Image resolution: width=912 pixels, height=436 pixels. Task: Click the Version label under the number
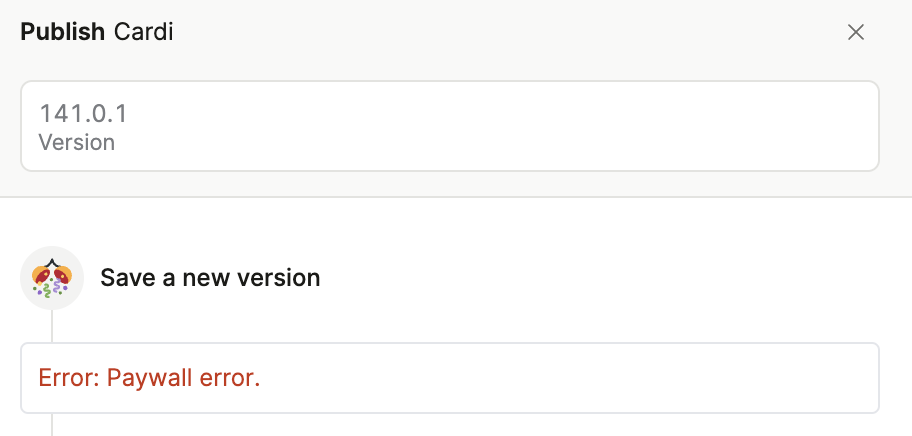click(77, 142)
